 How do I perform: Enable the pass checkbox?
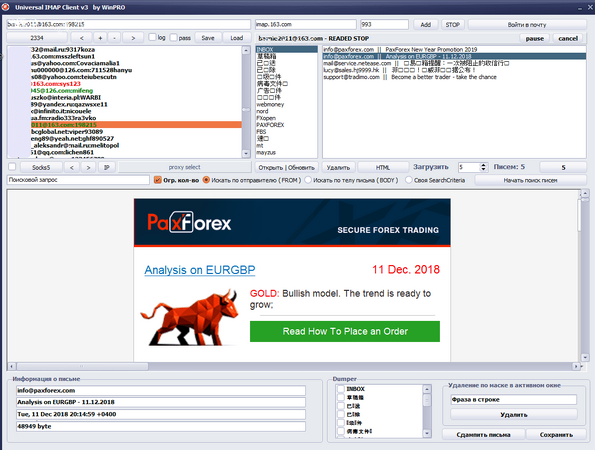coord(174,37)
